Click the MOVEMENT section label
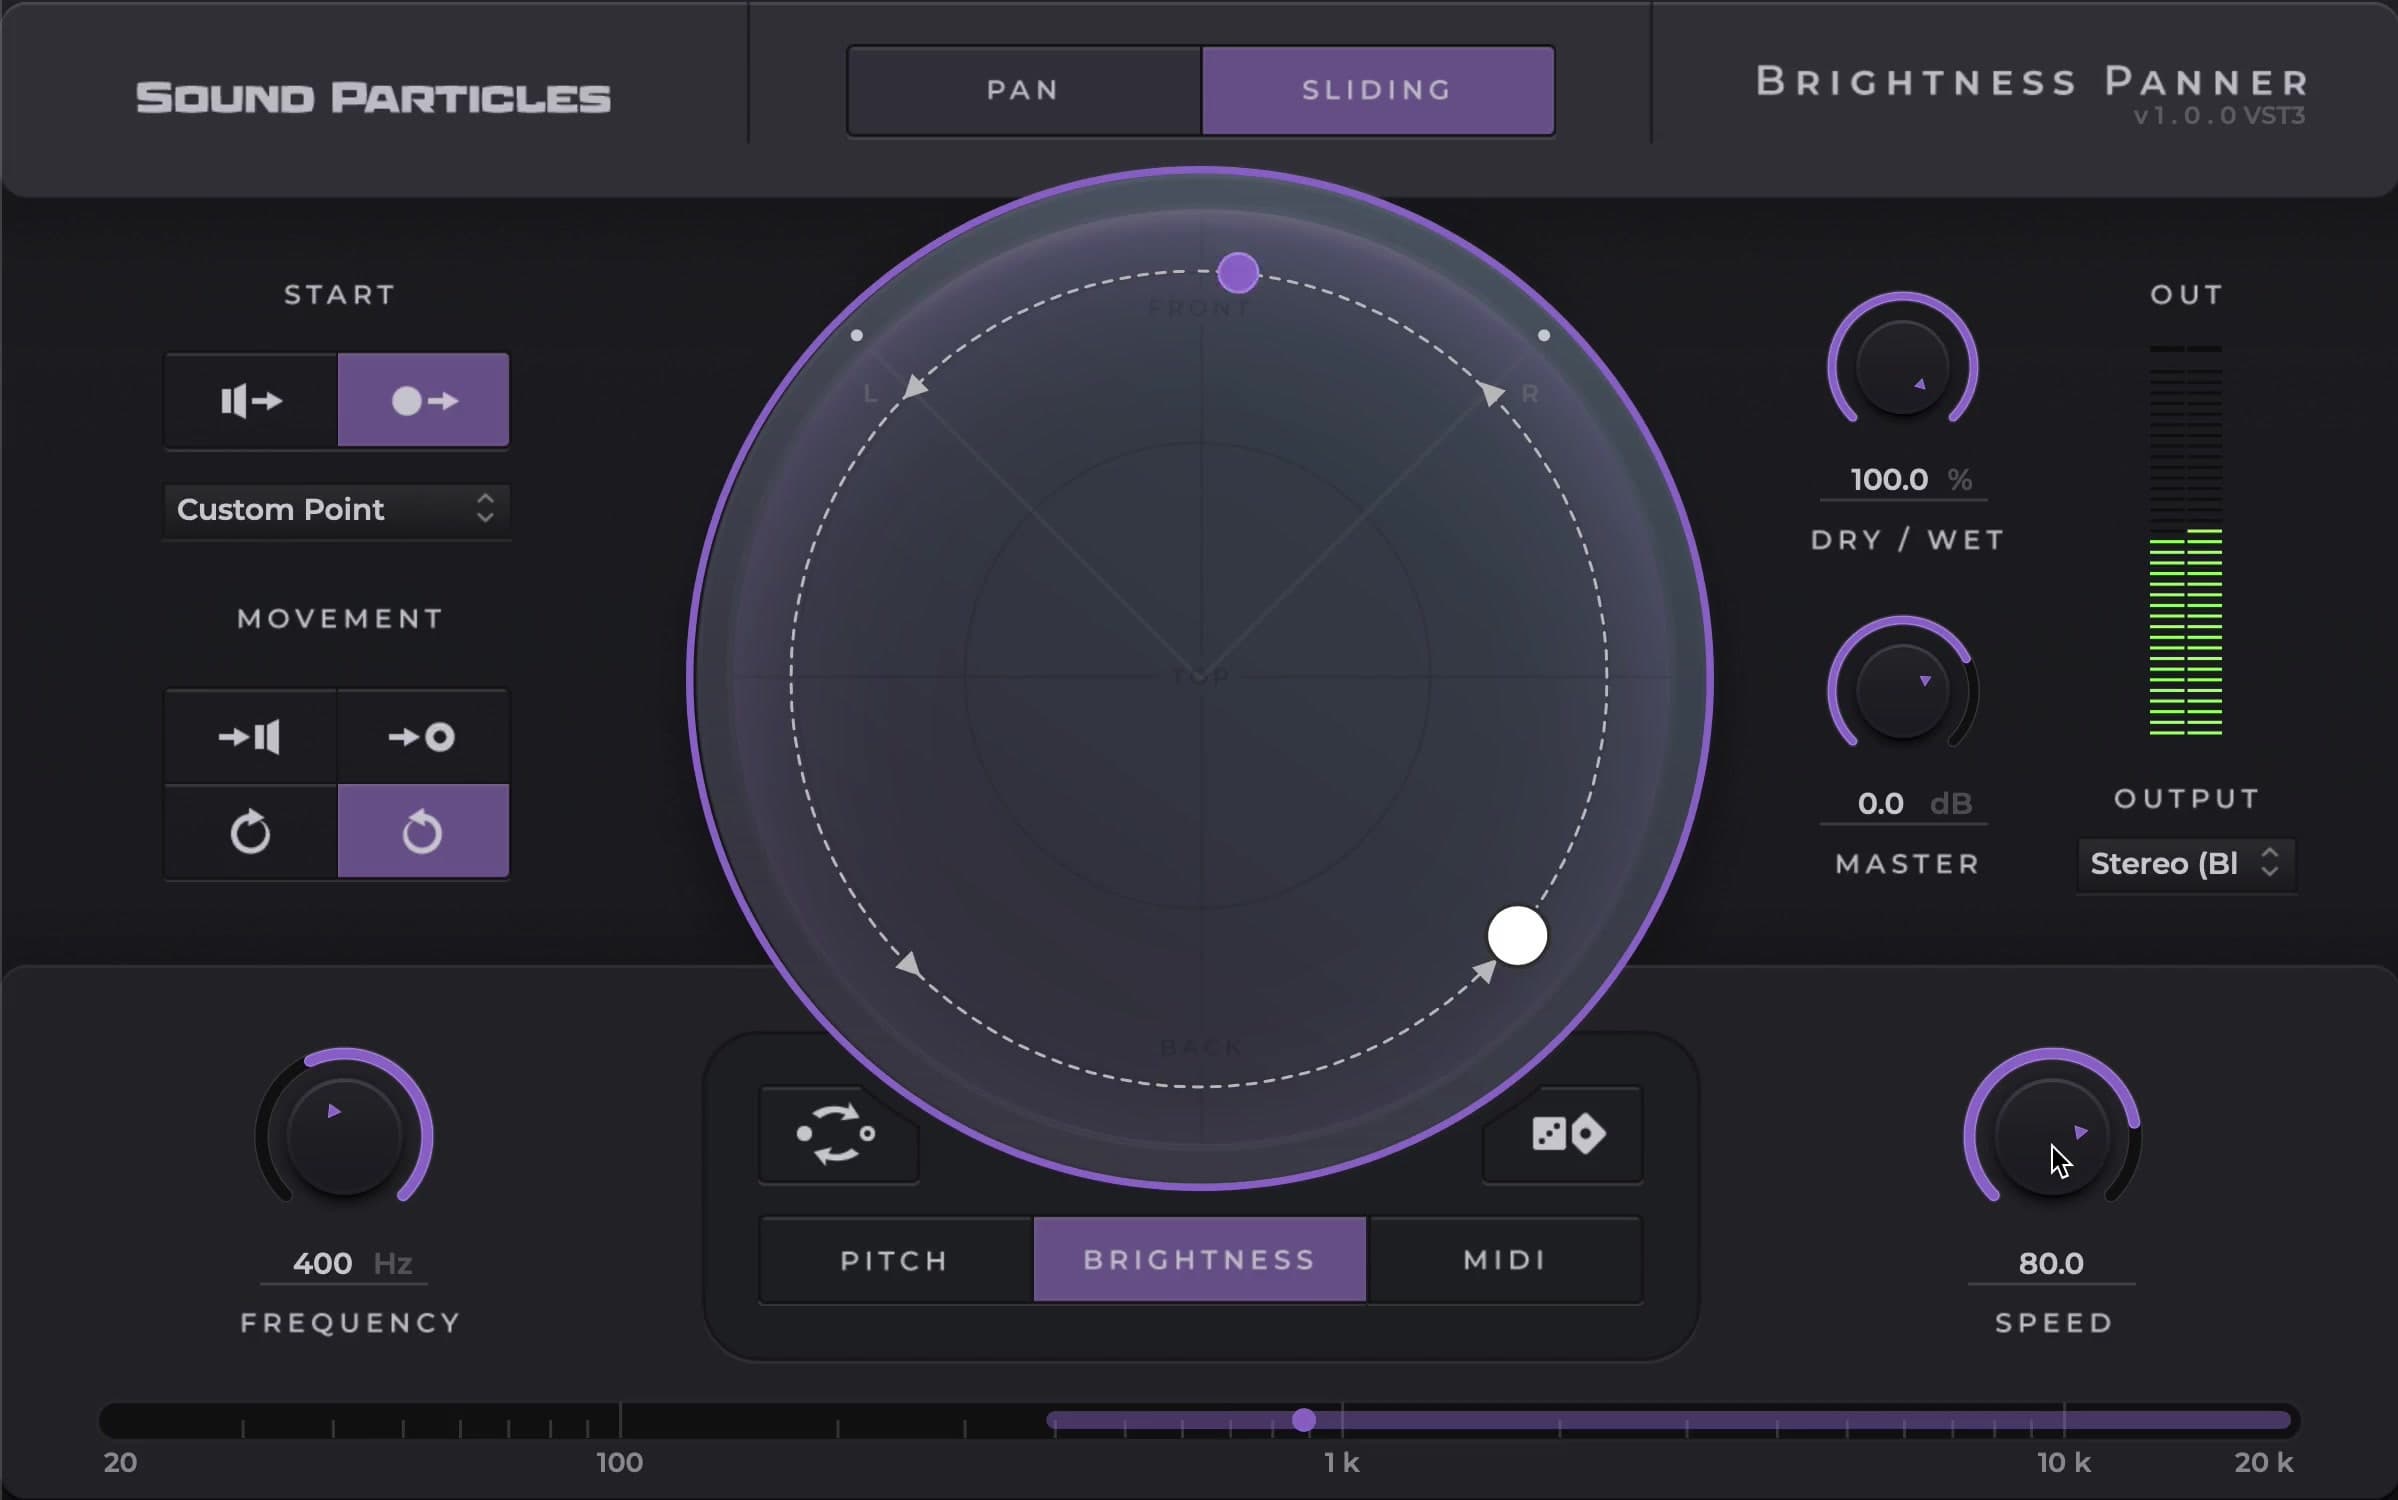 (x=340, y=619)
